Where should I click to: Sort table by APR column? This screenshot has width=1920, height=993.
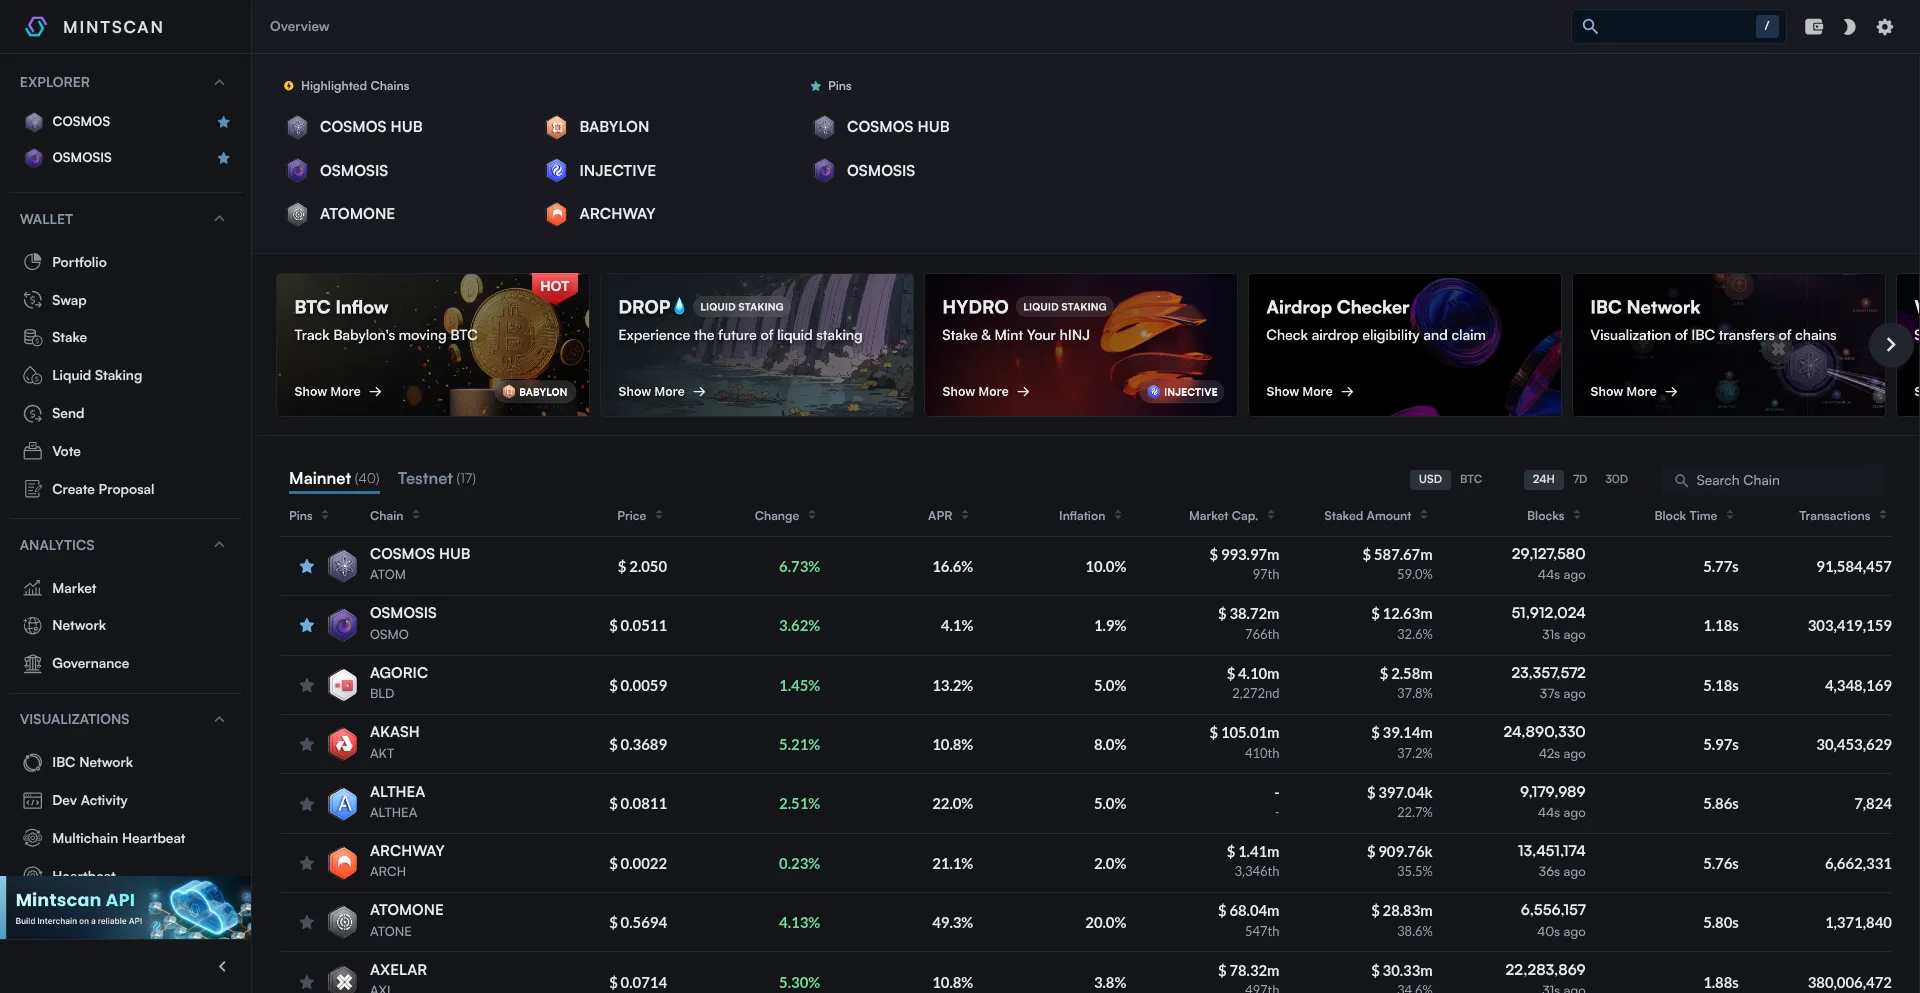tap(948, 516)
